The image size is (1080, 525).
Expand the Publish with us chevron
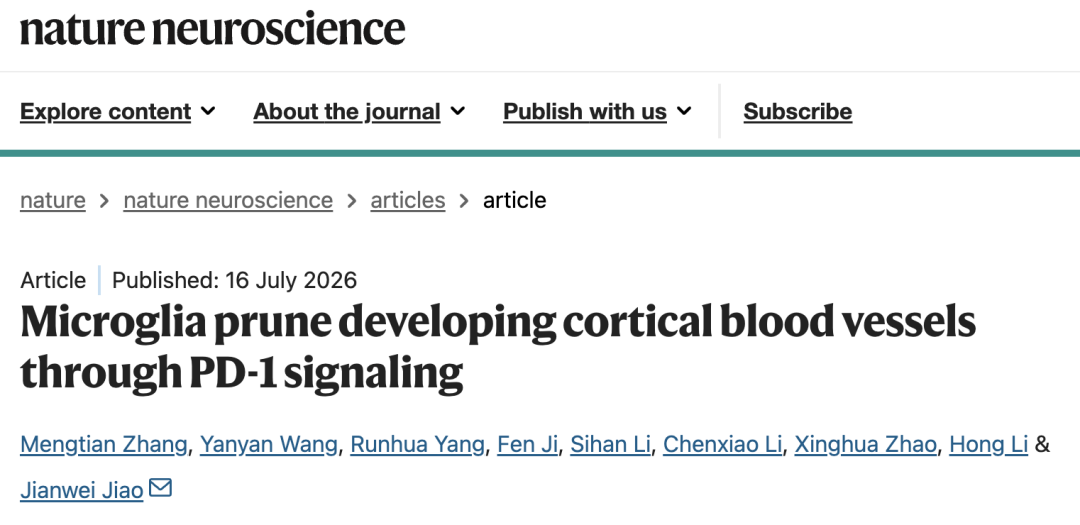[684, 111]
